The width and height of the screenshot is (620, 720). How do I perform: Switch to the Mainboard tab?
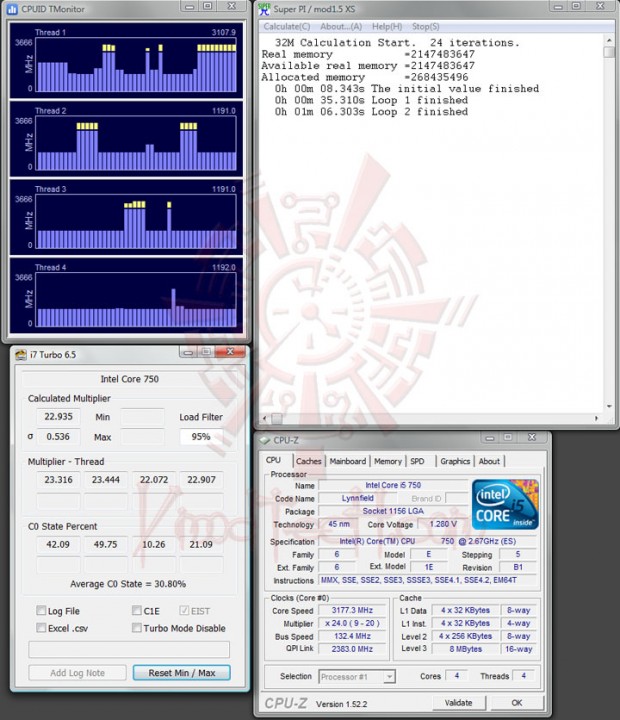coord(348,461)
